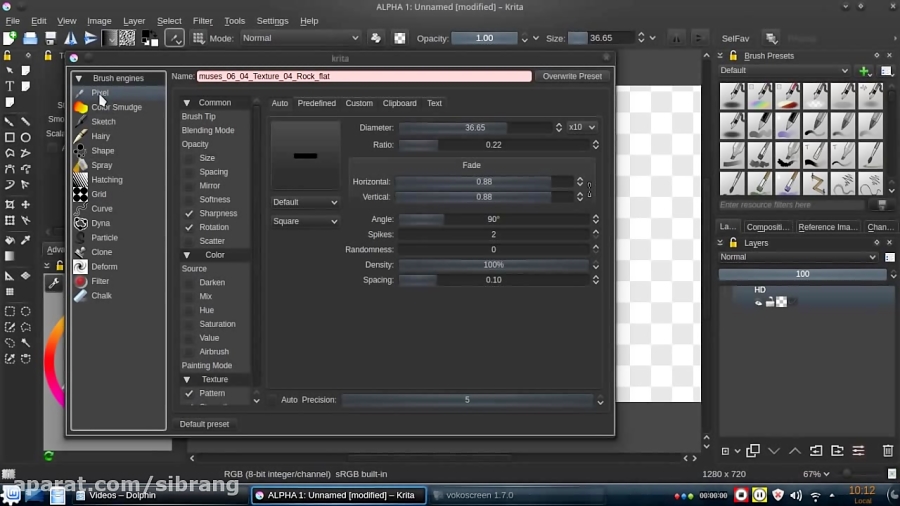Image resolution: width=900 pixels, height=506 pixels.
Task: Open the blending Mode Normal dropdown
Action: [300, 38]
